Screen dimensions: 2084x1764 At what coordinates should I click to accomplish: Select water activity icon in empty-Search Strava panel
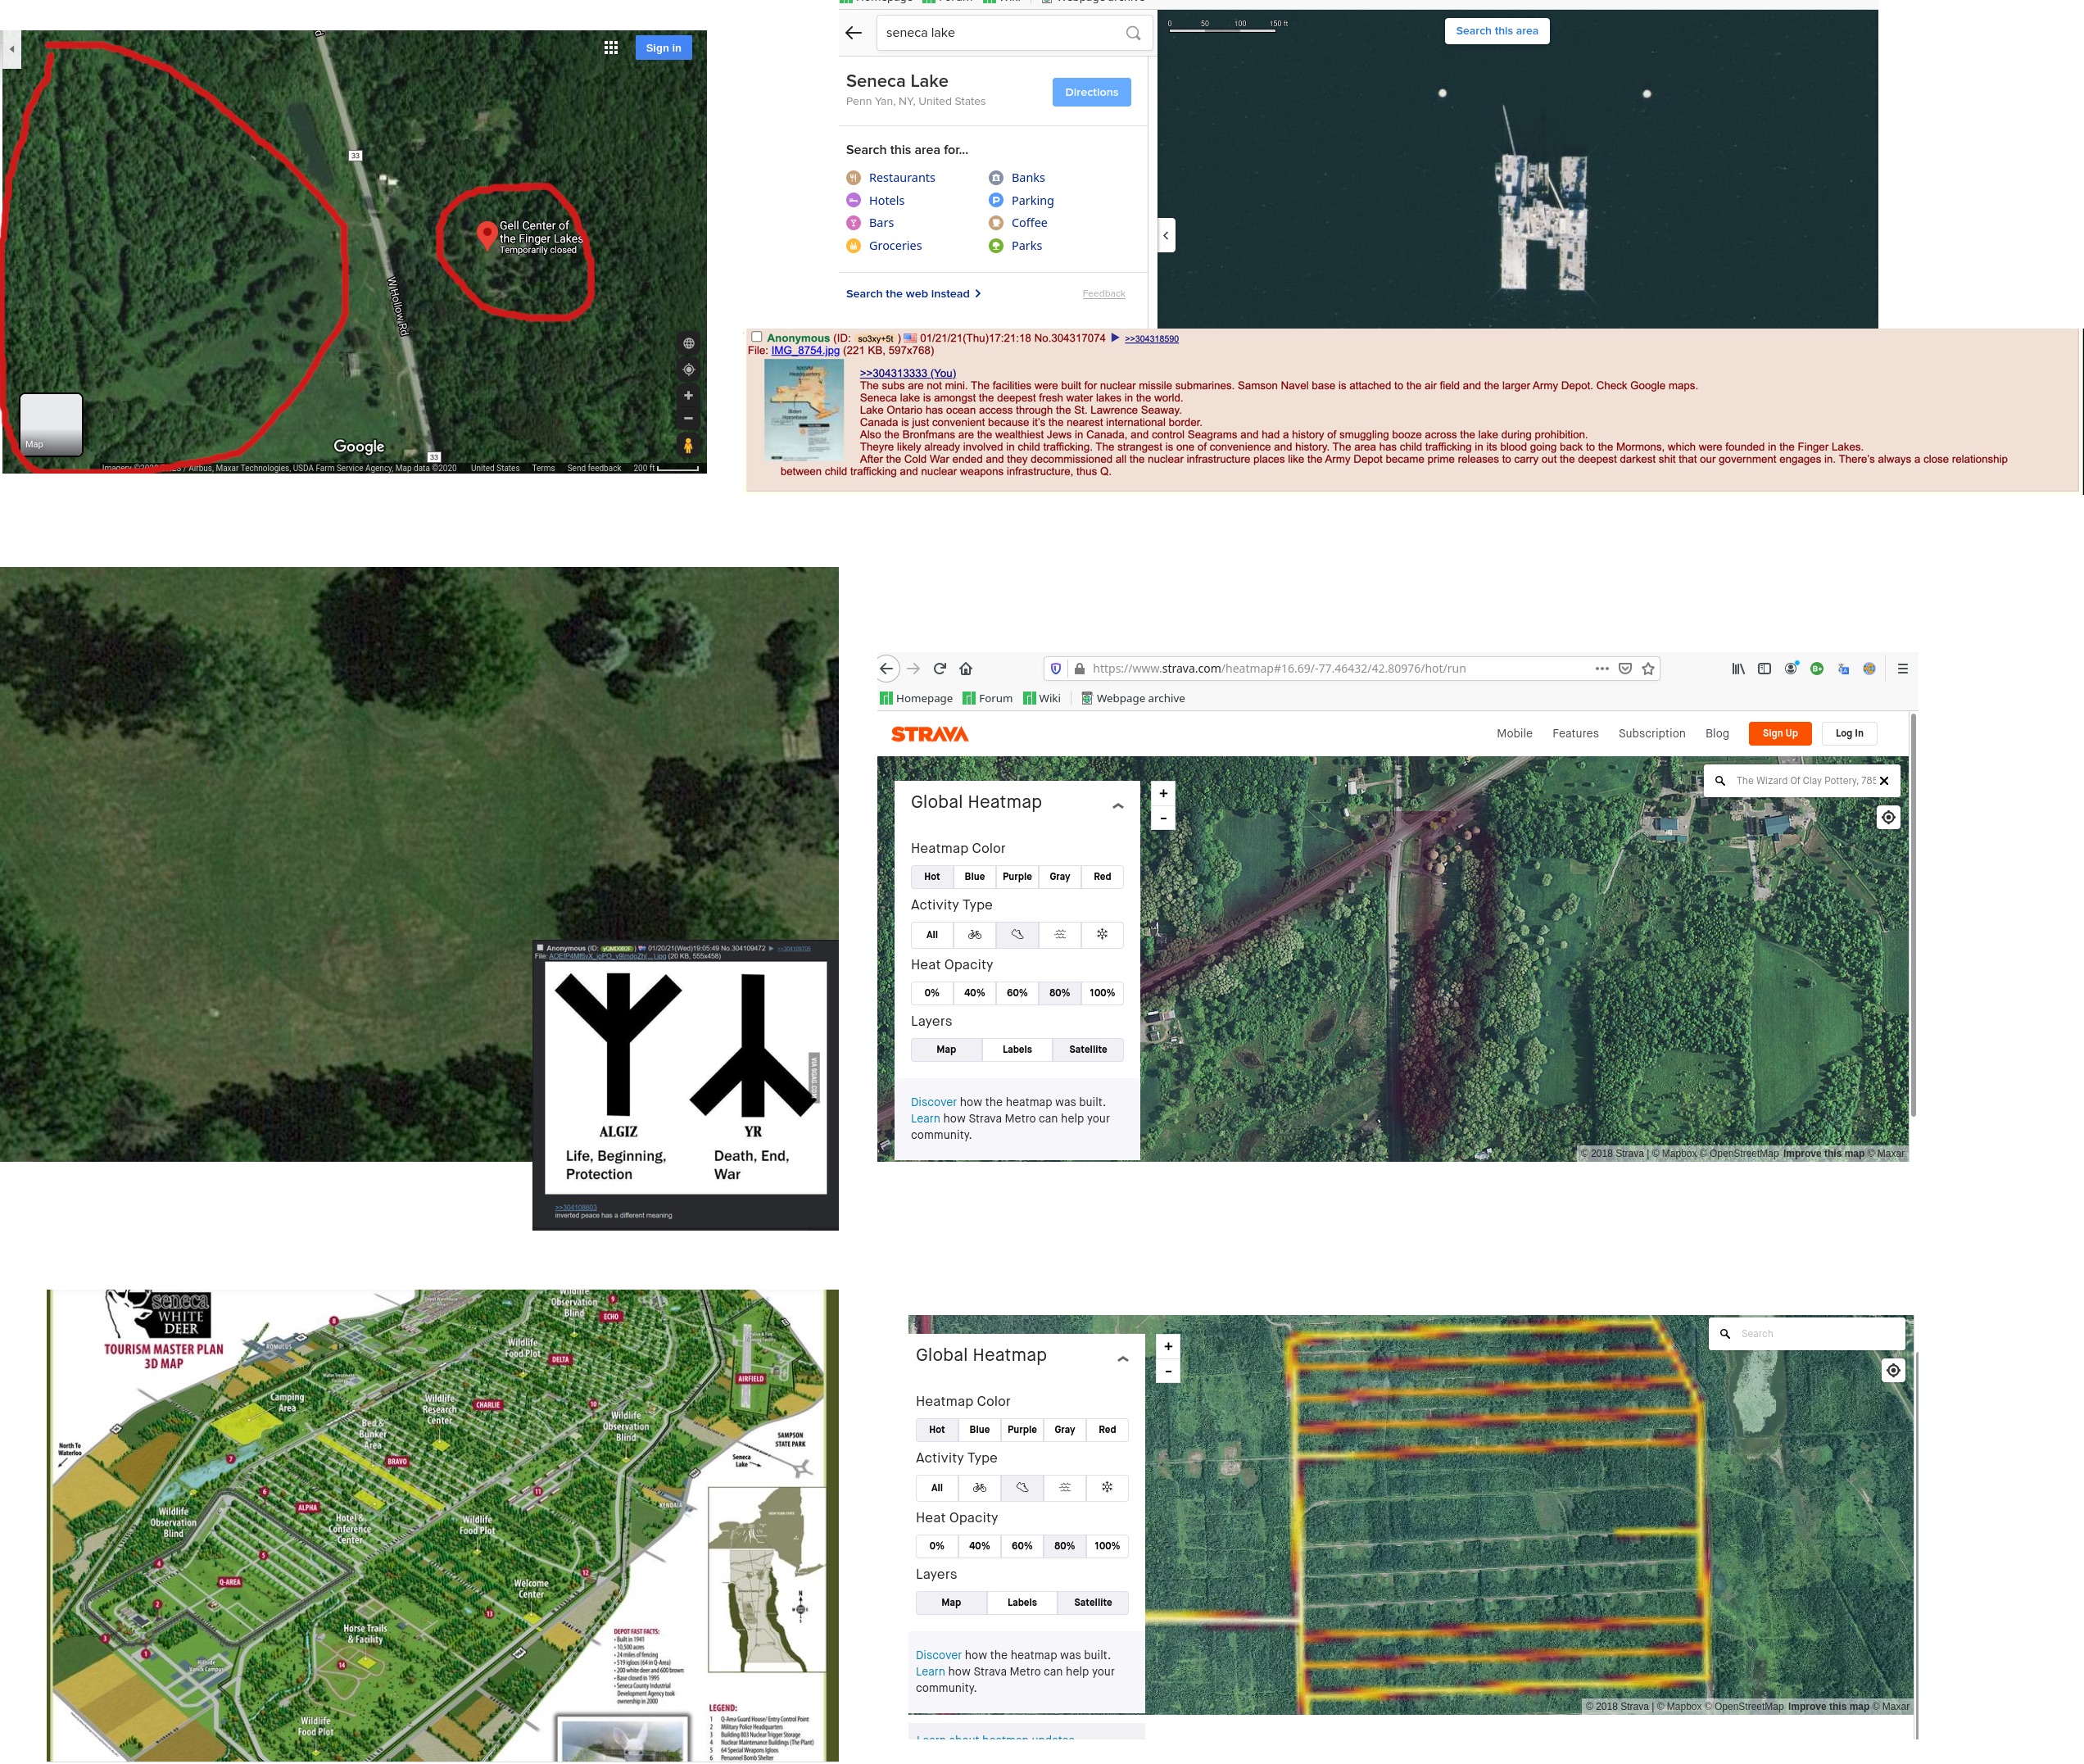pos(1065,1488)
